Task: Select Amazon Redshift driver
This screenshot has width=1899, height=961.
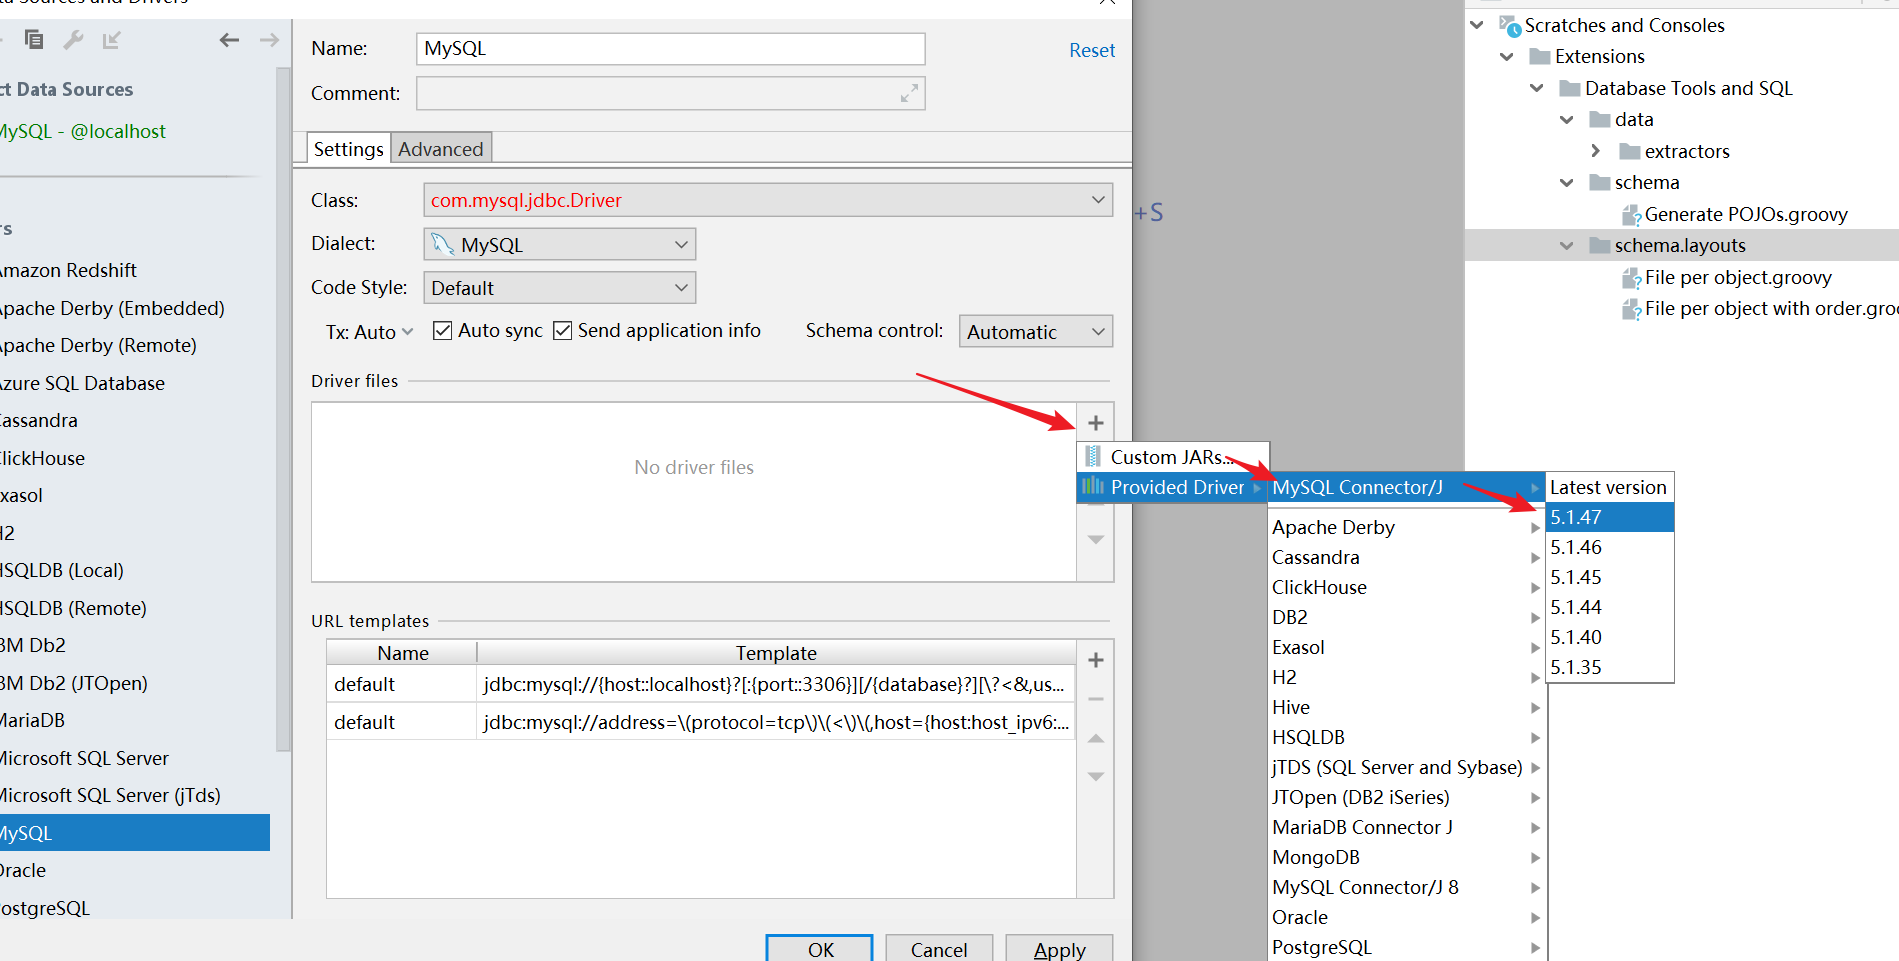Action: click(x=68, y=270)
